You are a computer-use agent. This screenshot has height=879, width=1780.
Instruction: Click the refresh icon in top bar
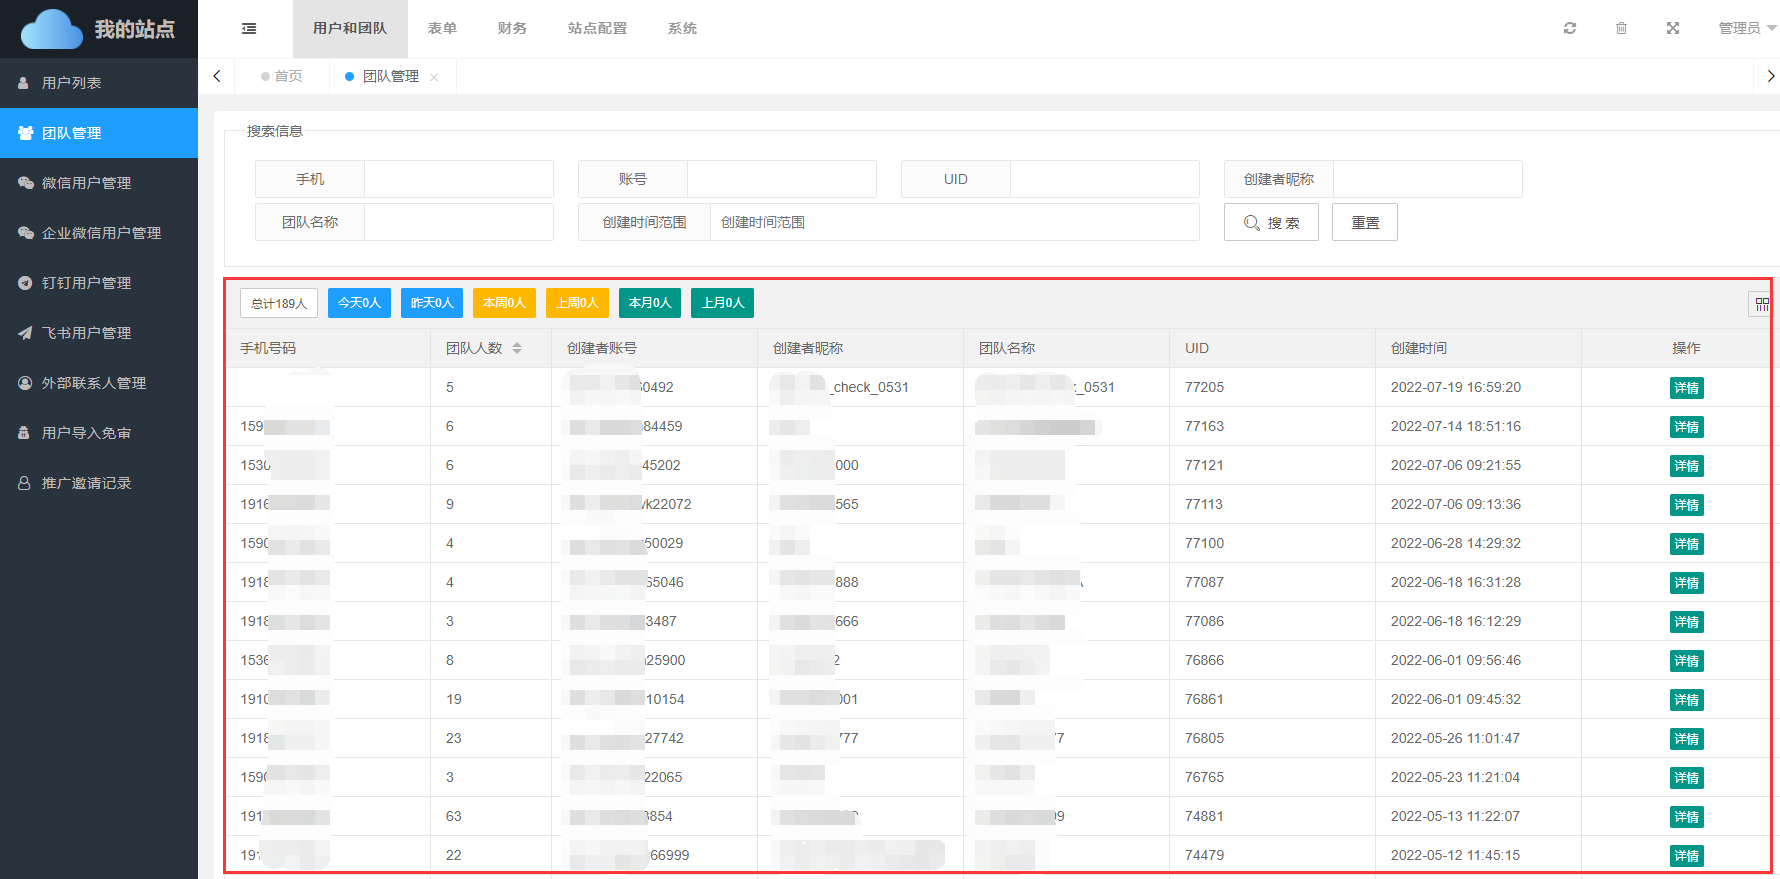point(1570,28)
